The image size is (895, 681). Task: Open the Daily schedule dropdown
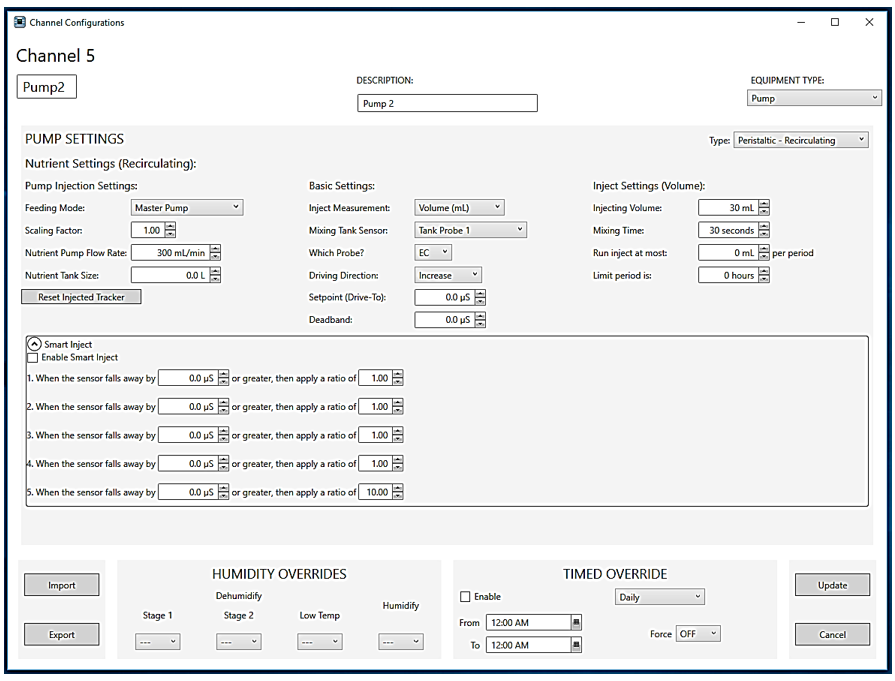point(660,597)
